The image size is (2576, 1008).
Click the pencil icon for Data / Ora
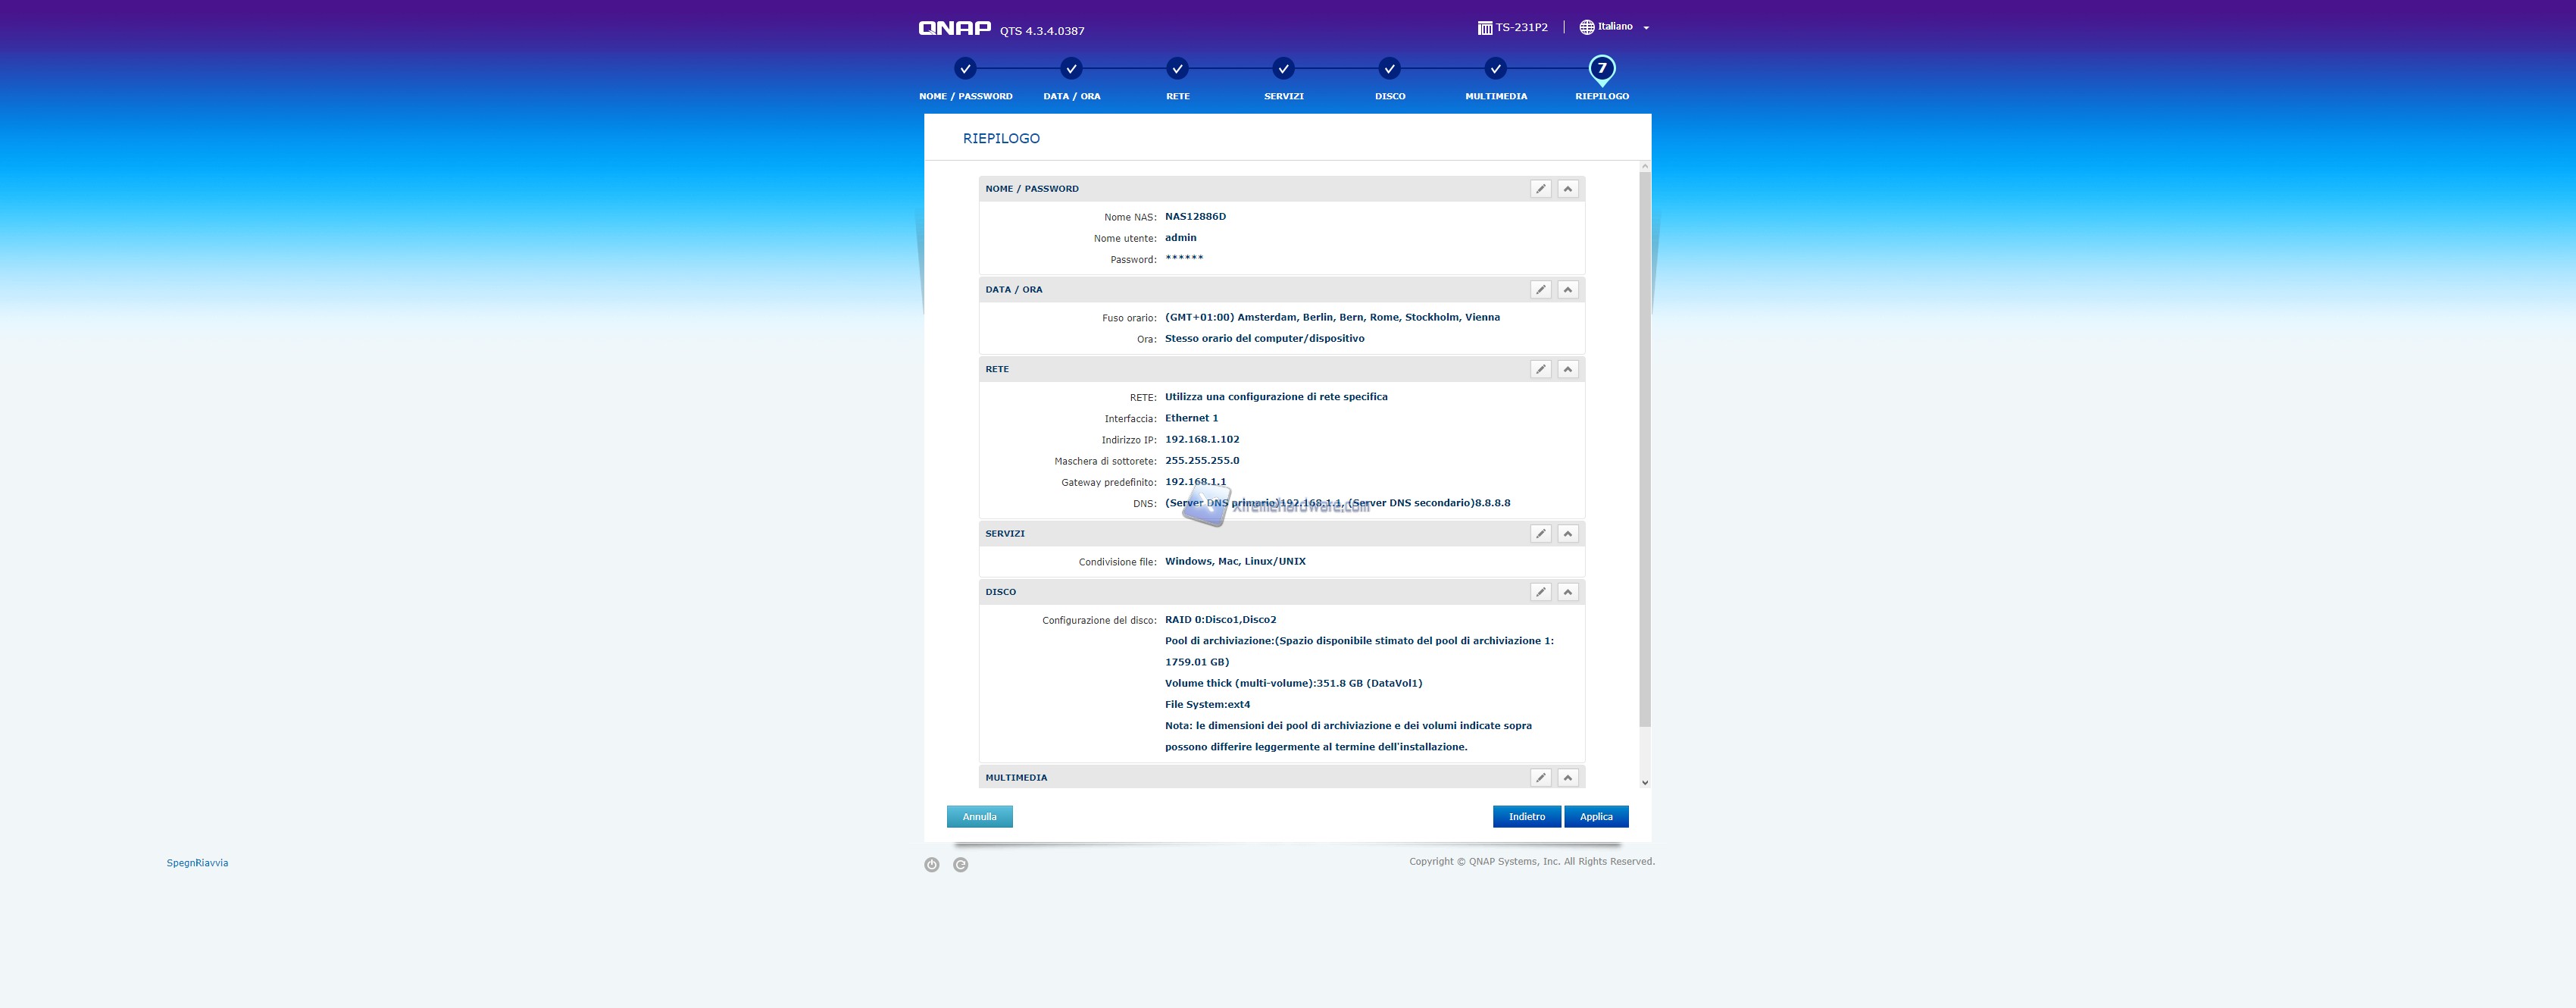coord(1540,290)
